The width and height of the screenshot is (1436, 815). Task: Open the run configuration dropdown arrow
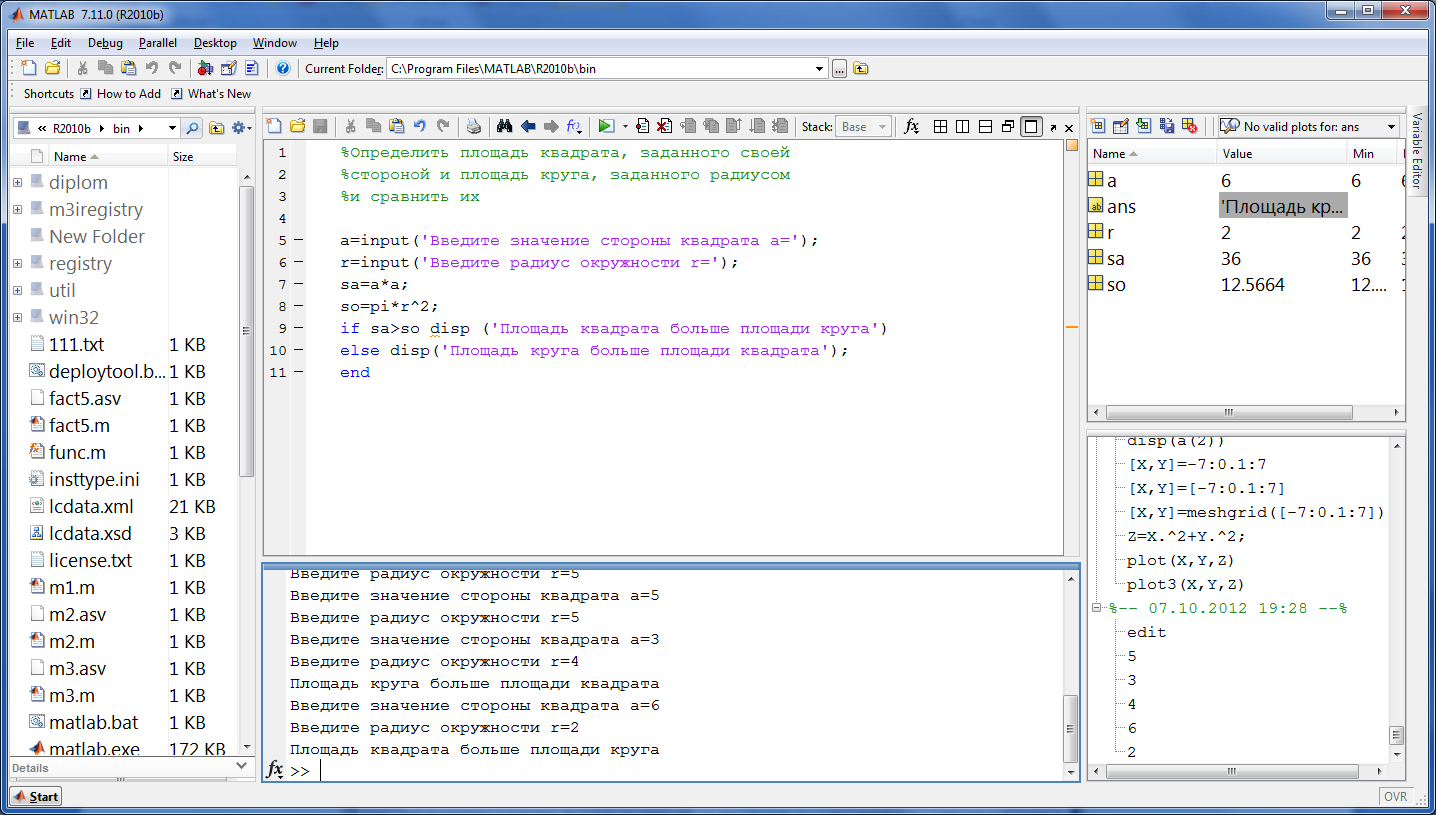[x=625, y=126]
